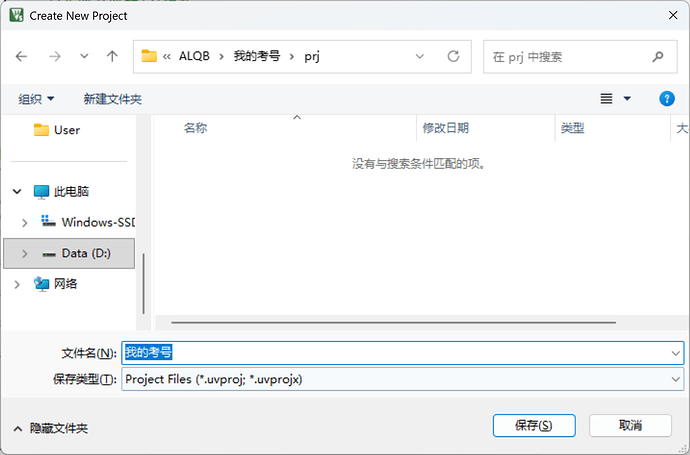Open recent locations dropdown chevron

click(84, 56)
